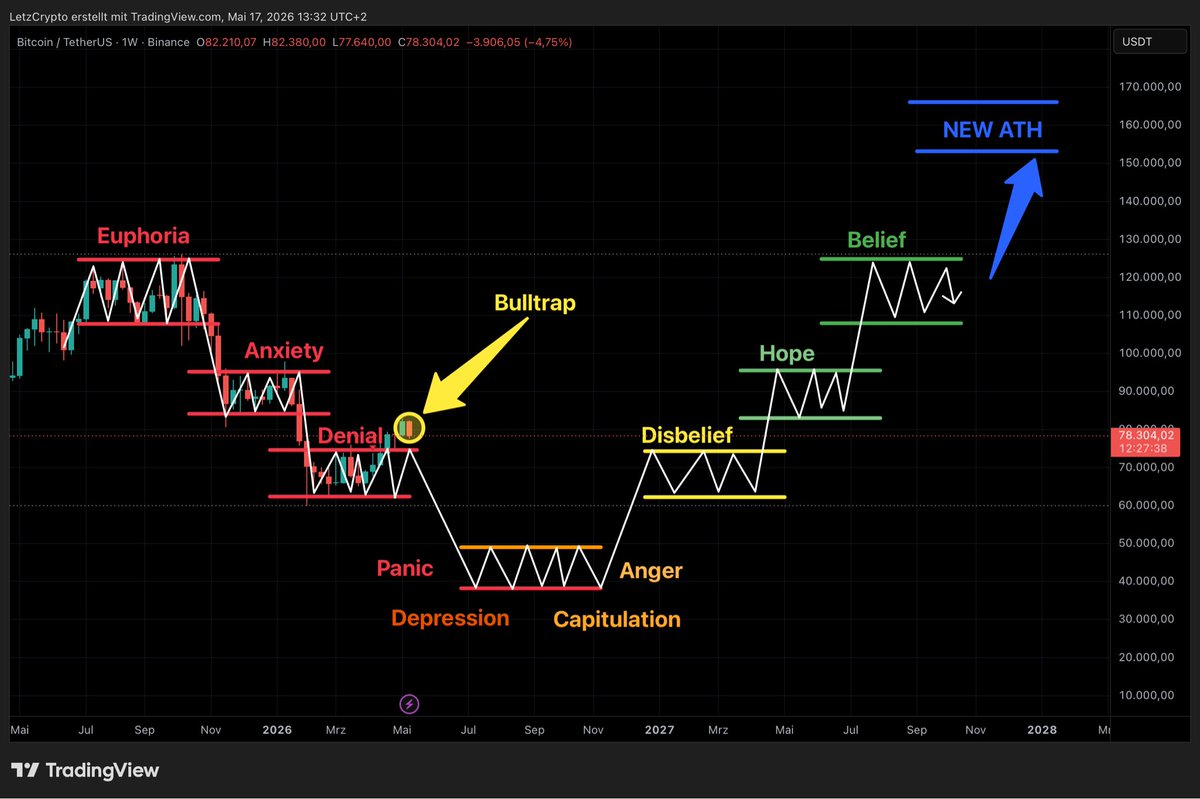Click the 100.000,00 price axis label

click(1151, 353)
